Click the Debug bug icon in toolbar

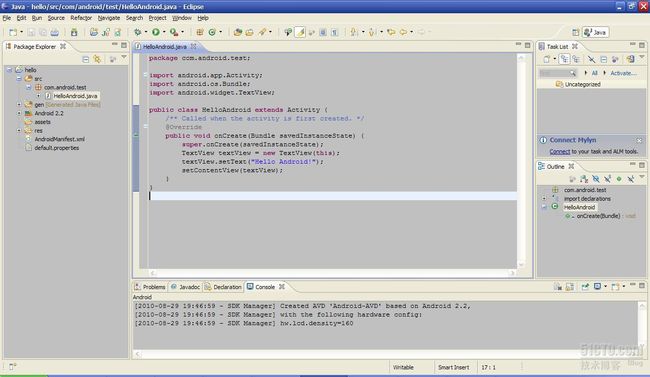[x=137, y=32]
